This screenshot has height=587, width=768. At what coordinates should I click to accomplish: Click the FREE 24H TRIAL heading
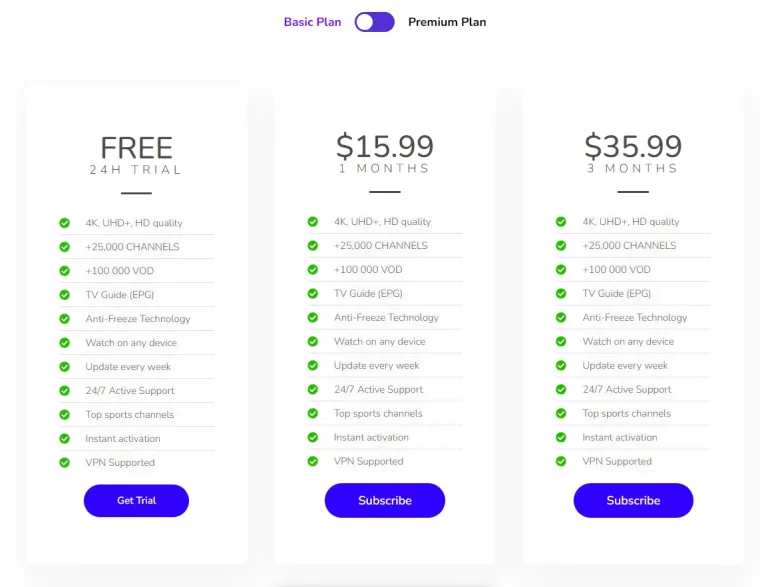click(136, 155)
